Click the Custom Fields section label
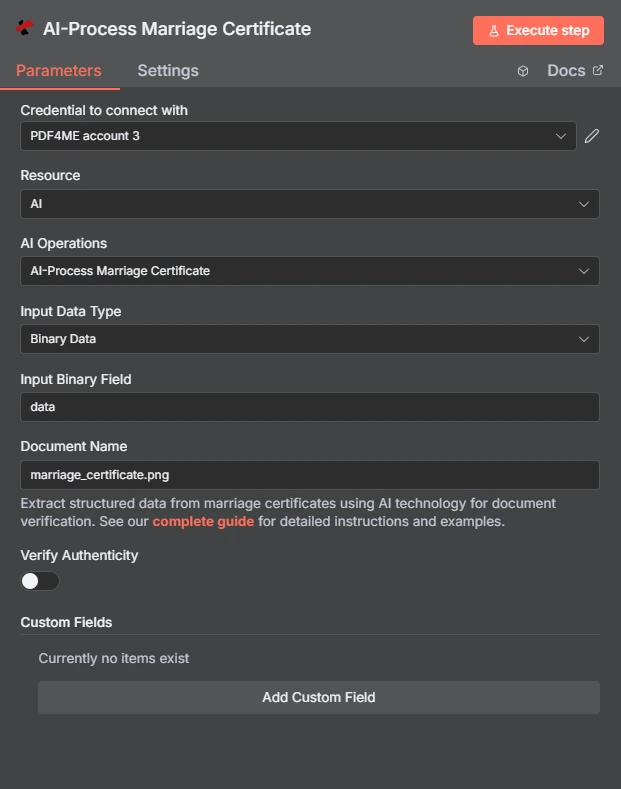621x789 pixels. tap(66, 622)
